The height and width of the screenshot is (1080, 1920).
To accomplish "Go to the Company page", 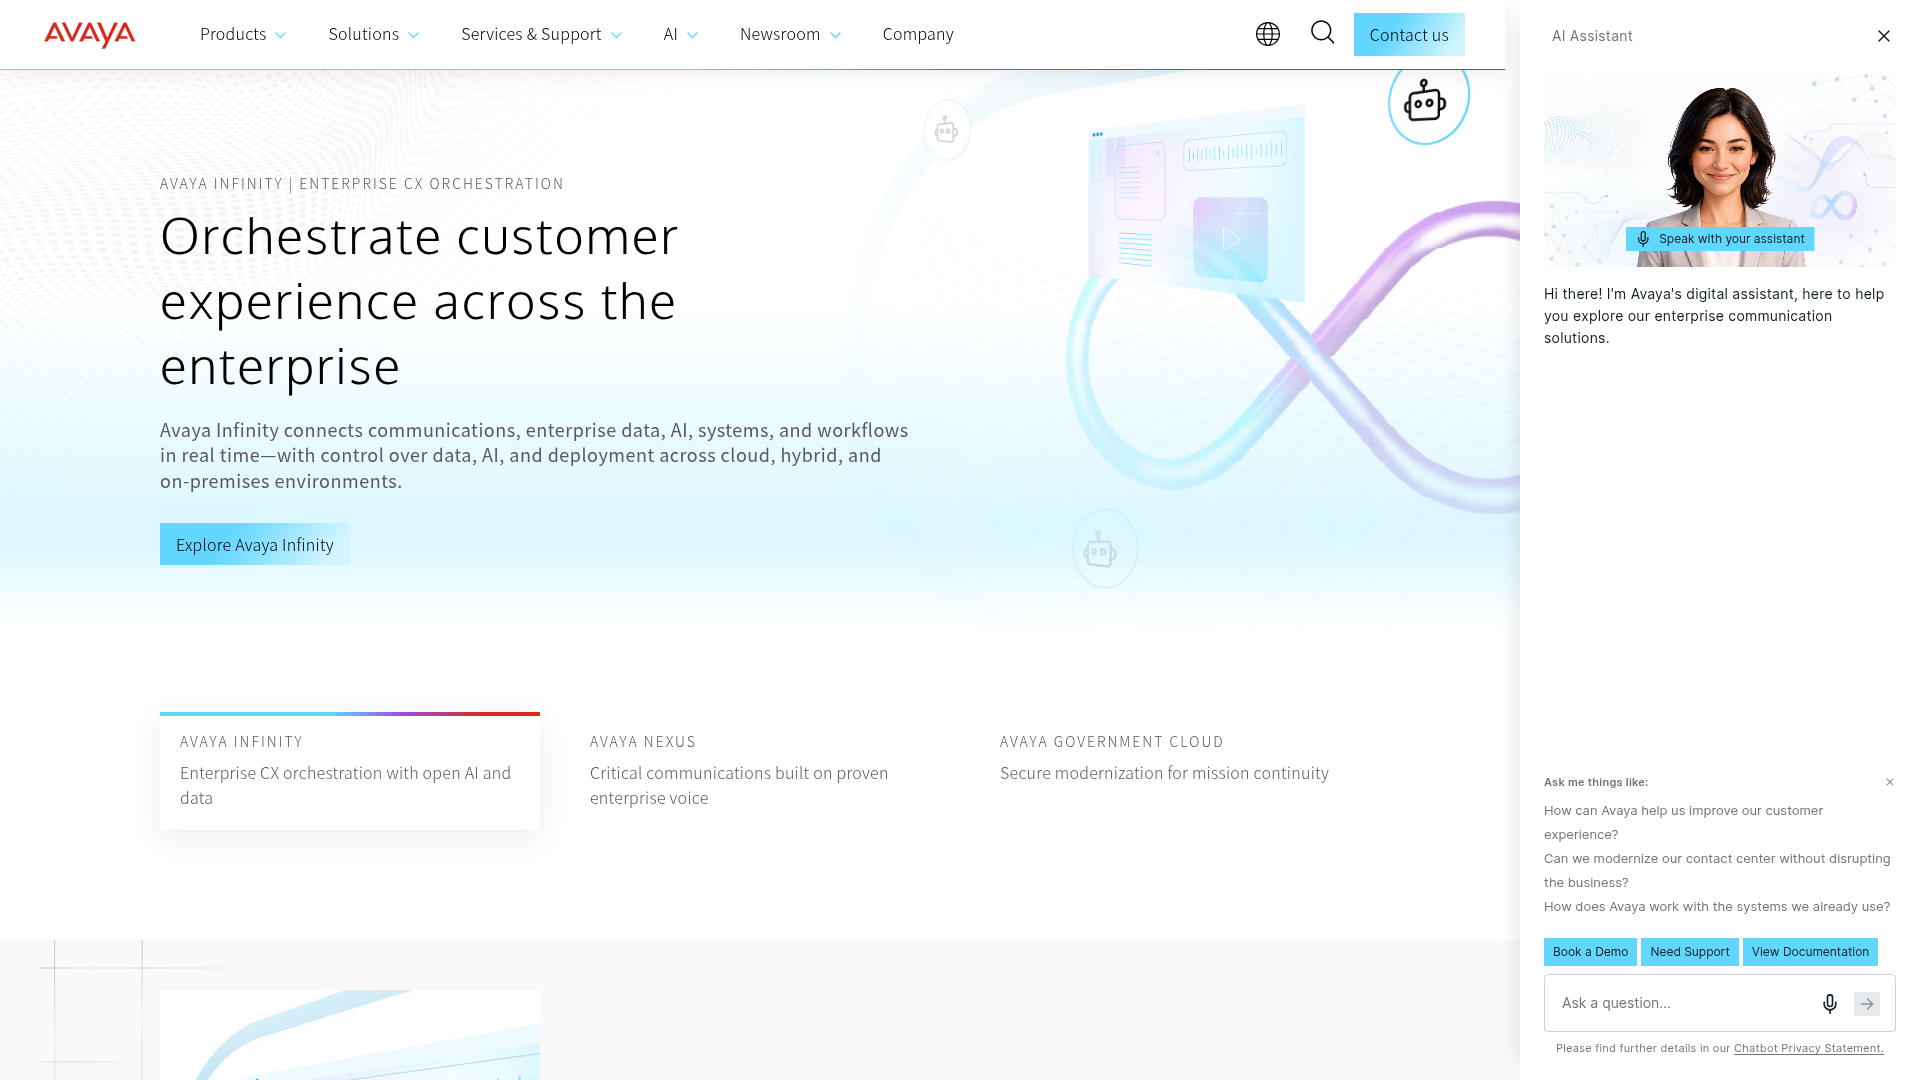I will click(918, 34).
